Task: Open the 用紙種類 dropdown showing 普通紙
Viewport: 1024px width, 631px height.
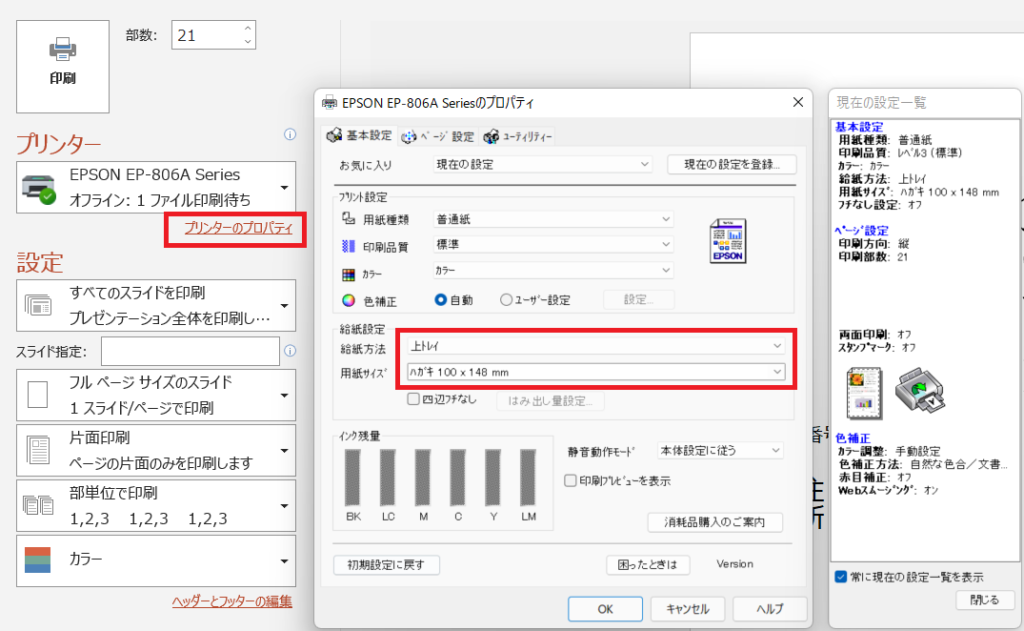Action: 553,218
